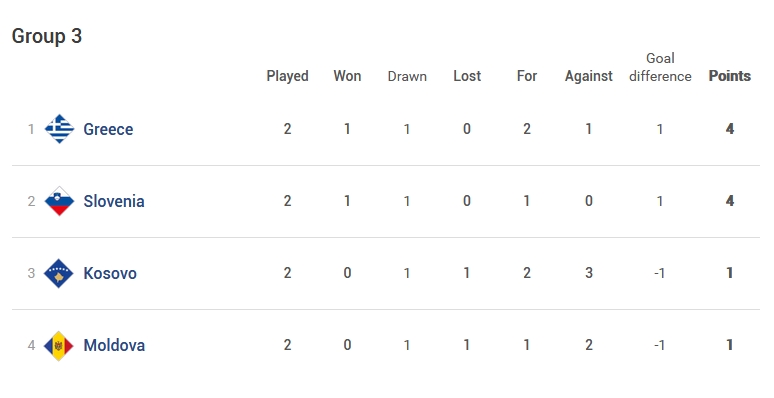The width and height of the screenshot is (774, 398).
Task: Click the Against column header
Action: click(588, 77)
